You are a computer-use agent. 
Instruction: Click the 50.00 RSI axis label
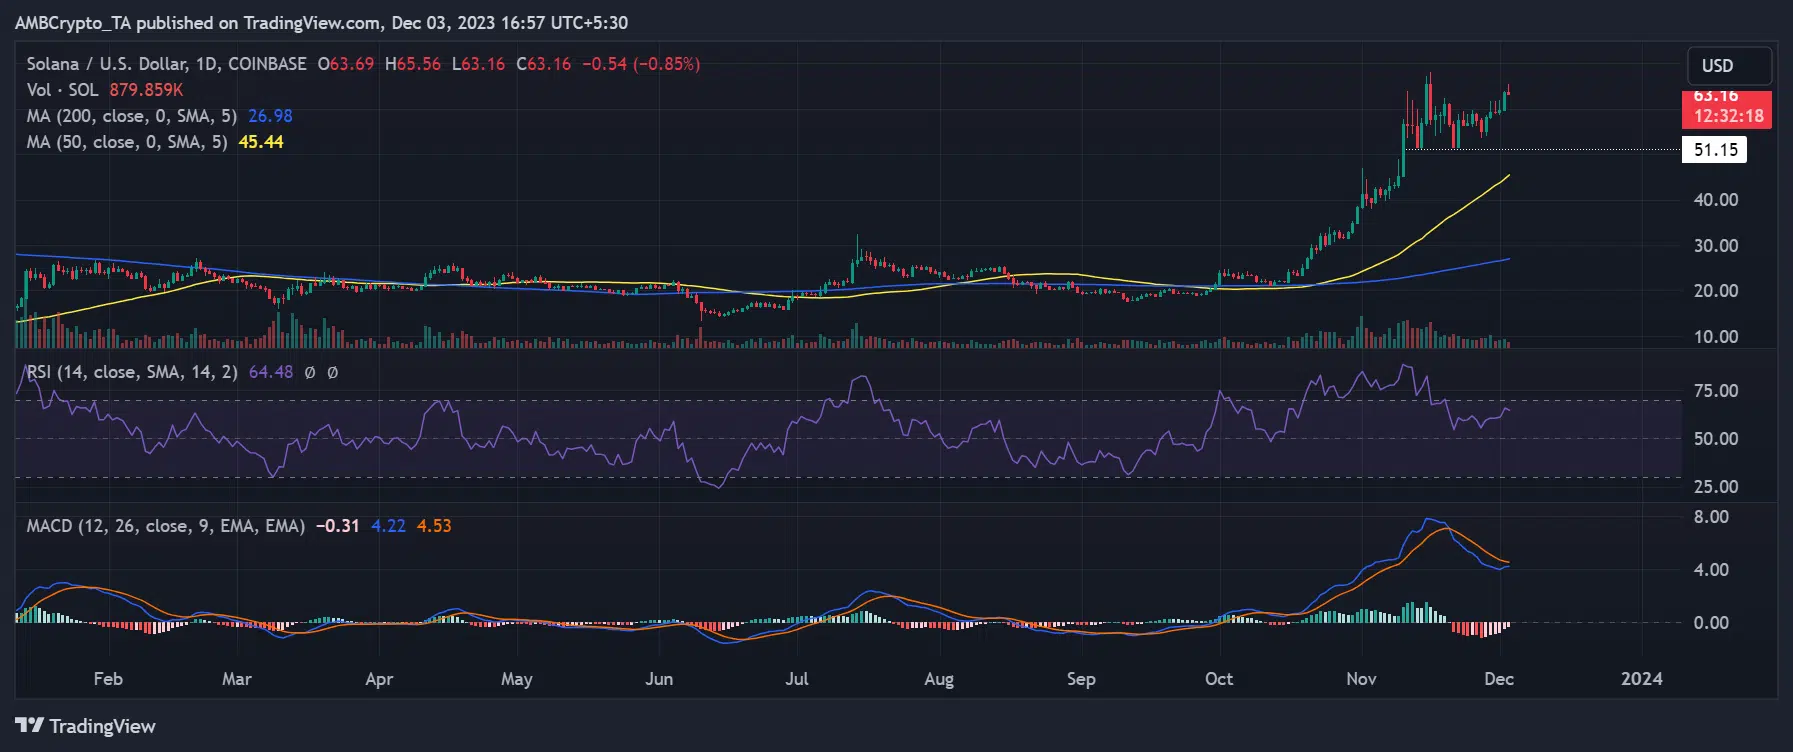click(x=1716, y=439)
